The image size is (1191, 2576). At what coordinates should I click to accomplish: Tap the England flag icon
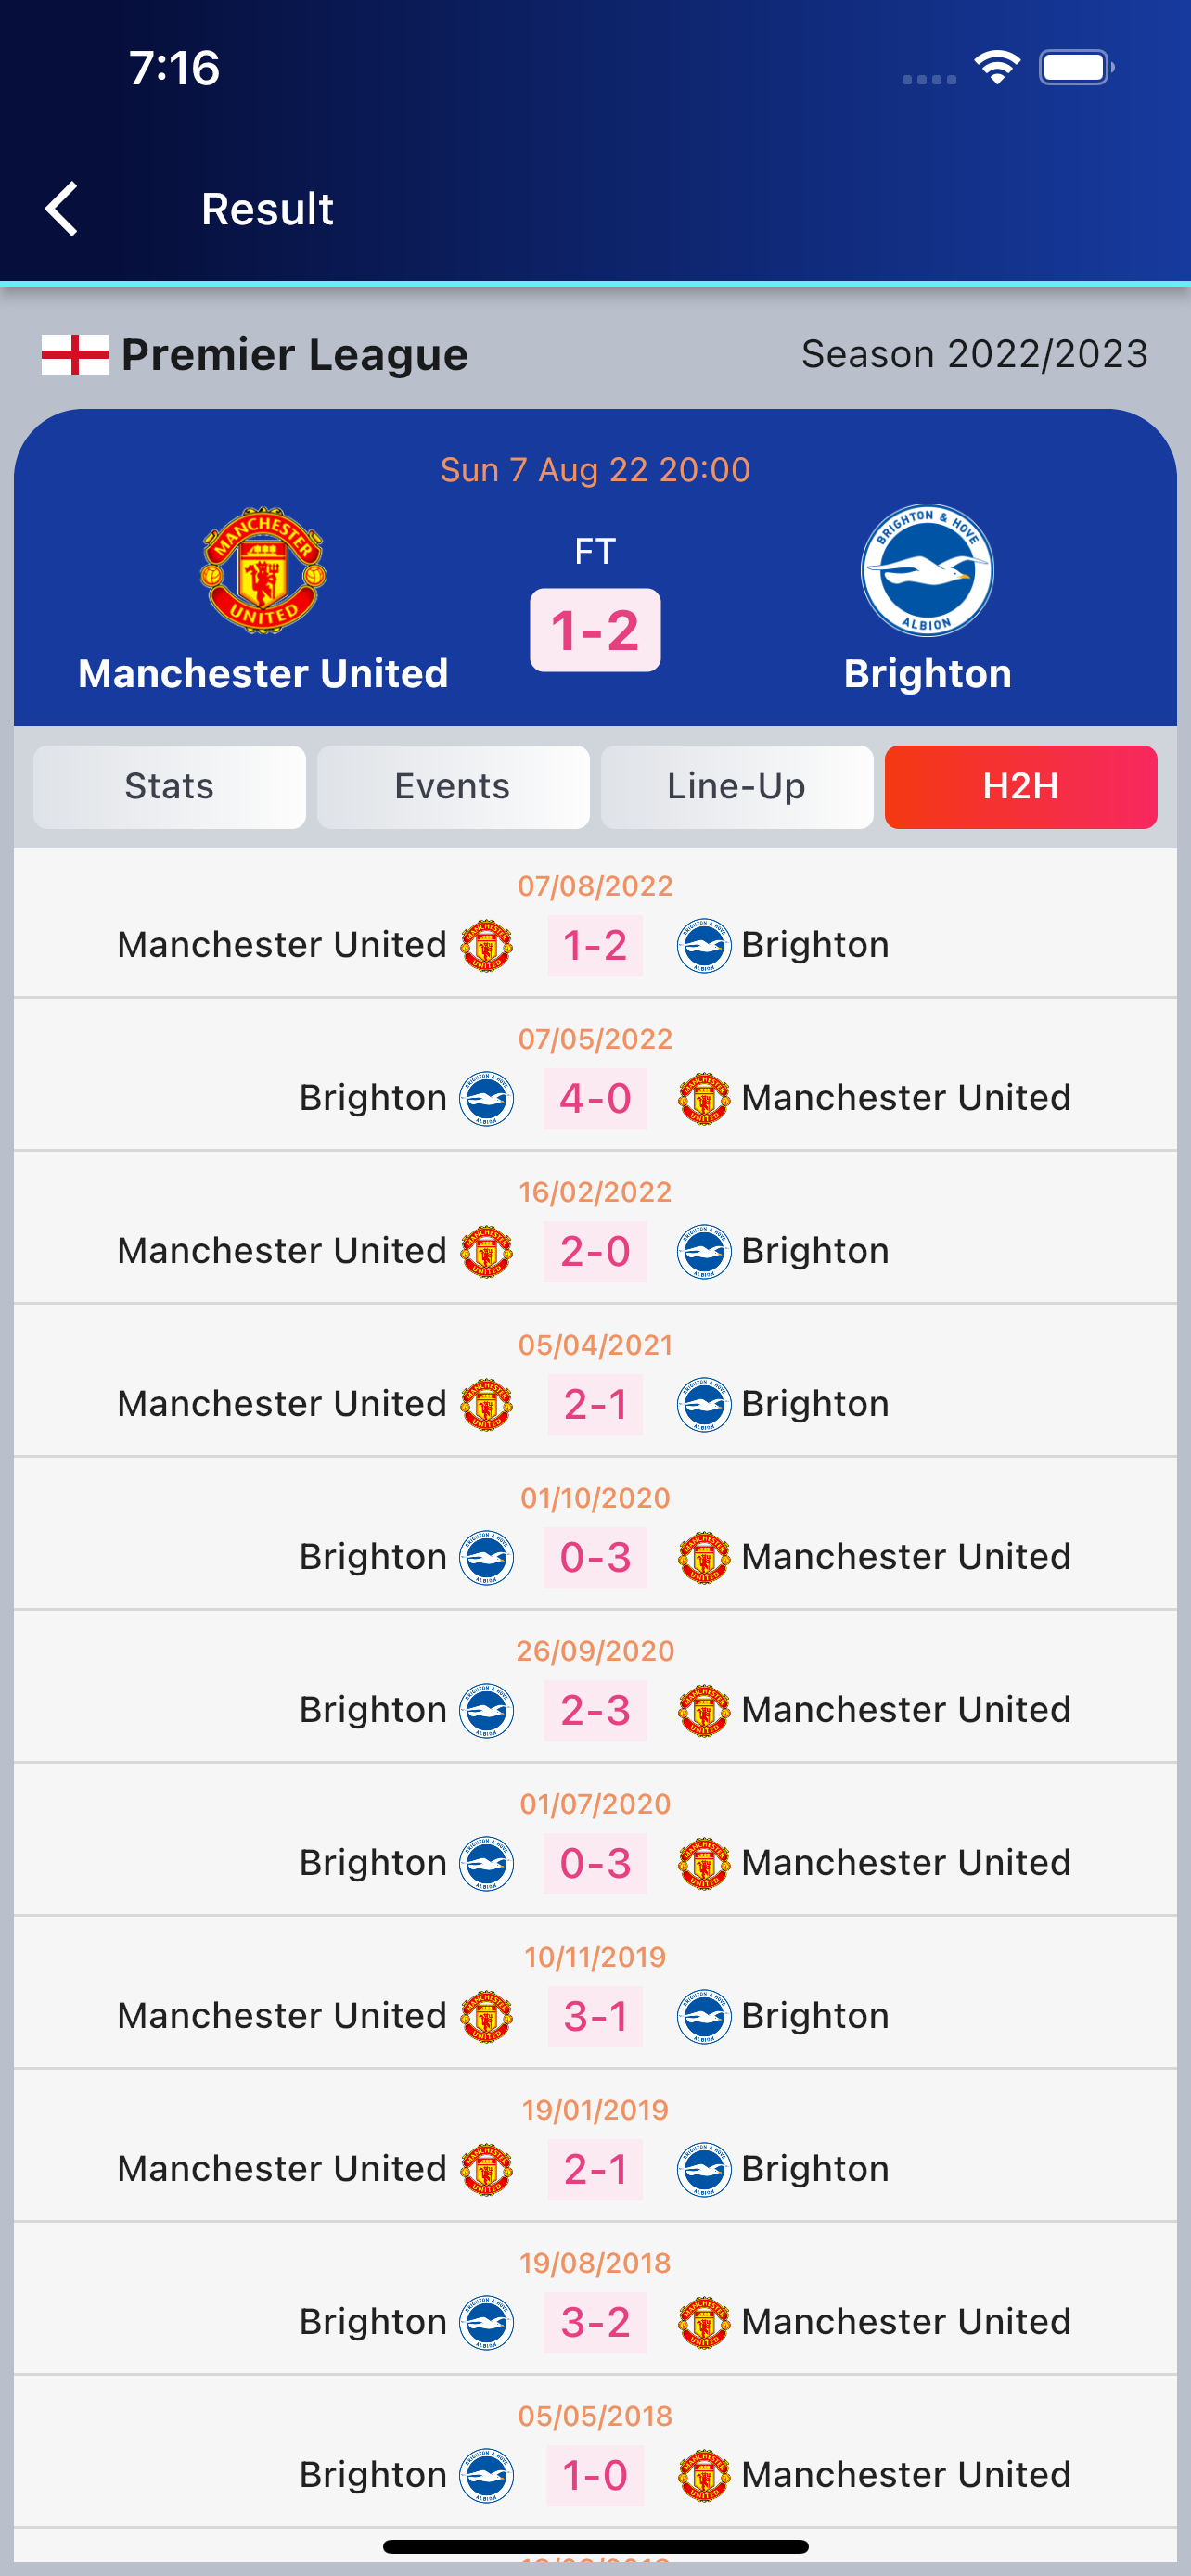tap(75, 355)
